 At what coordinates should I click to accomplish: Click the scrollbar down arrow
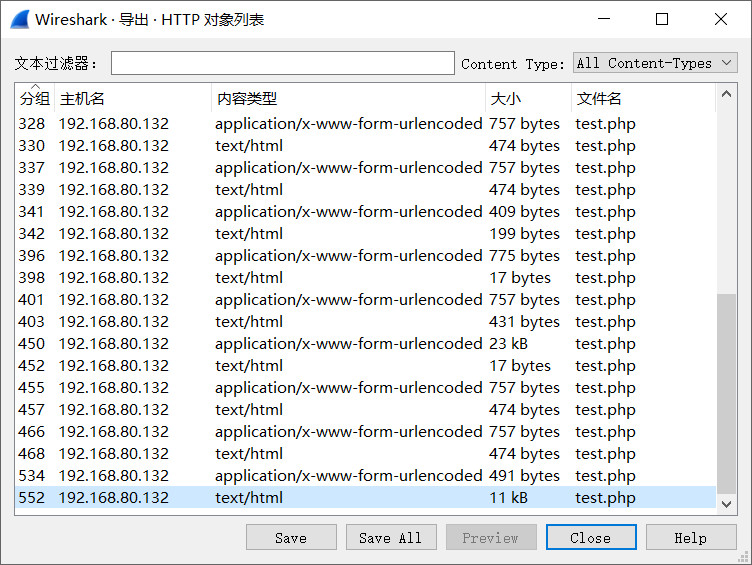coord(726,504)
